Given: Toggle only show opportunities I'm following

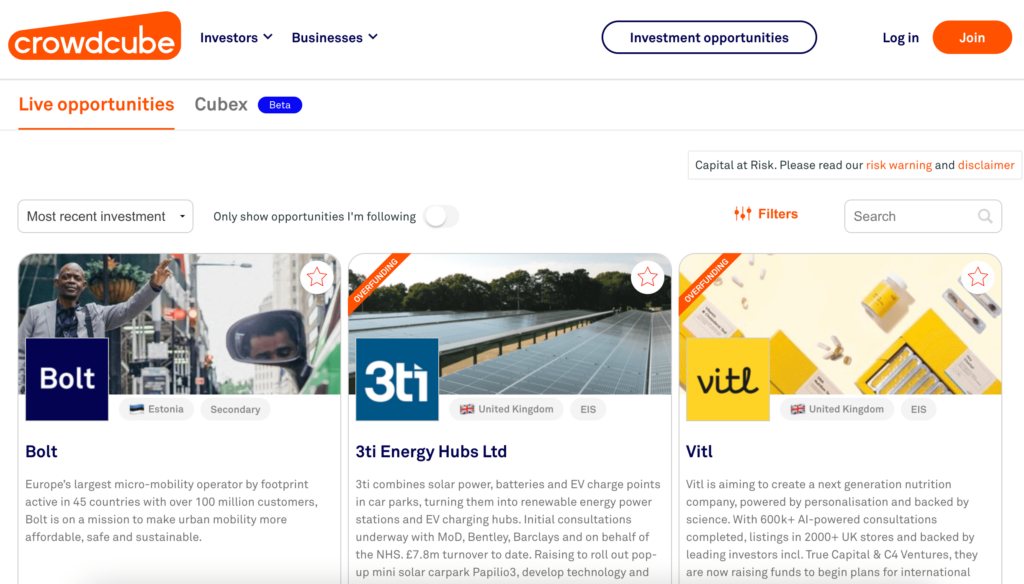Looking at the screenshot, I should [441, 216].
